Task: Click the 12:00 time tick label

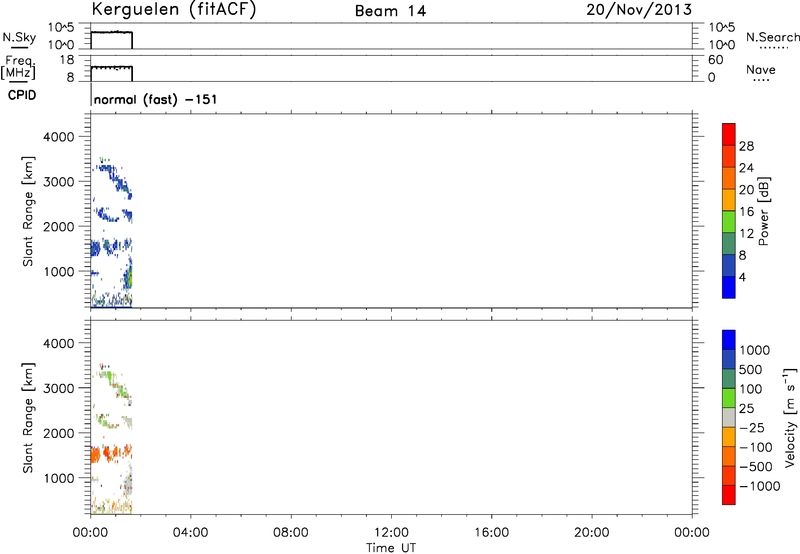Action: tap(391, 533)
